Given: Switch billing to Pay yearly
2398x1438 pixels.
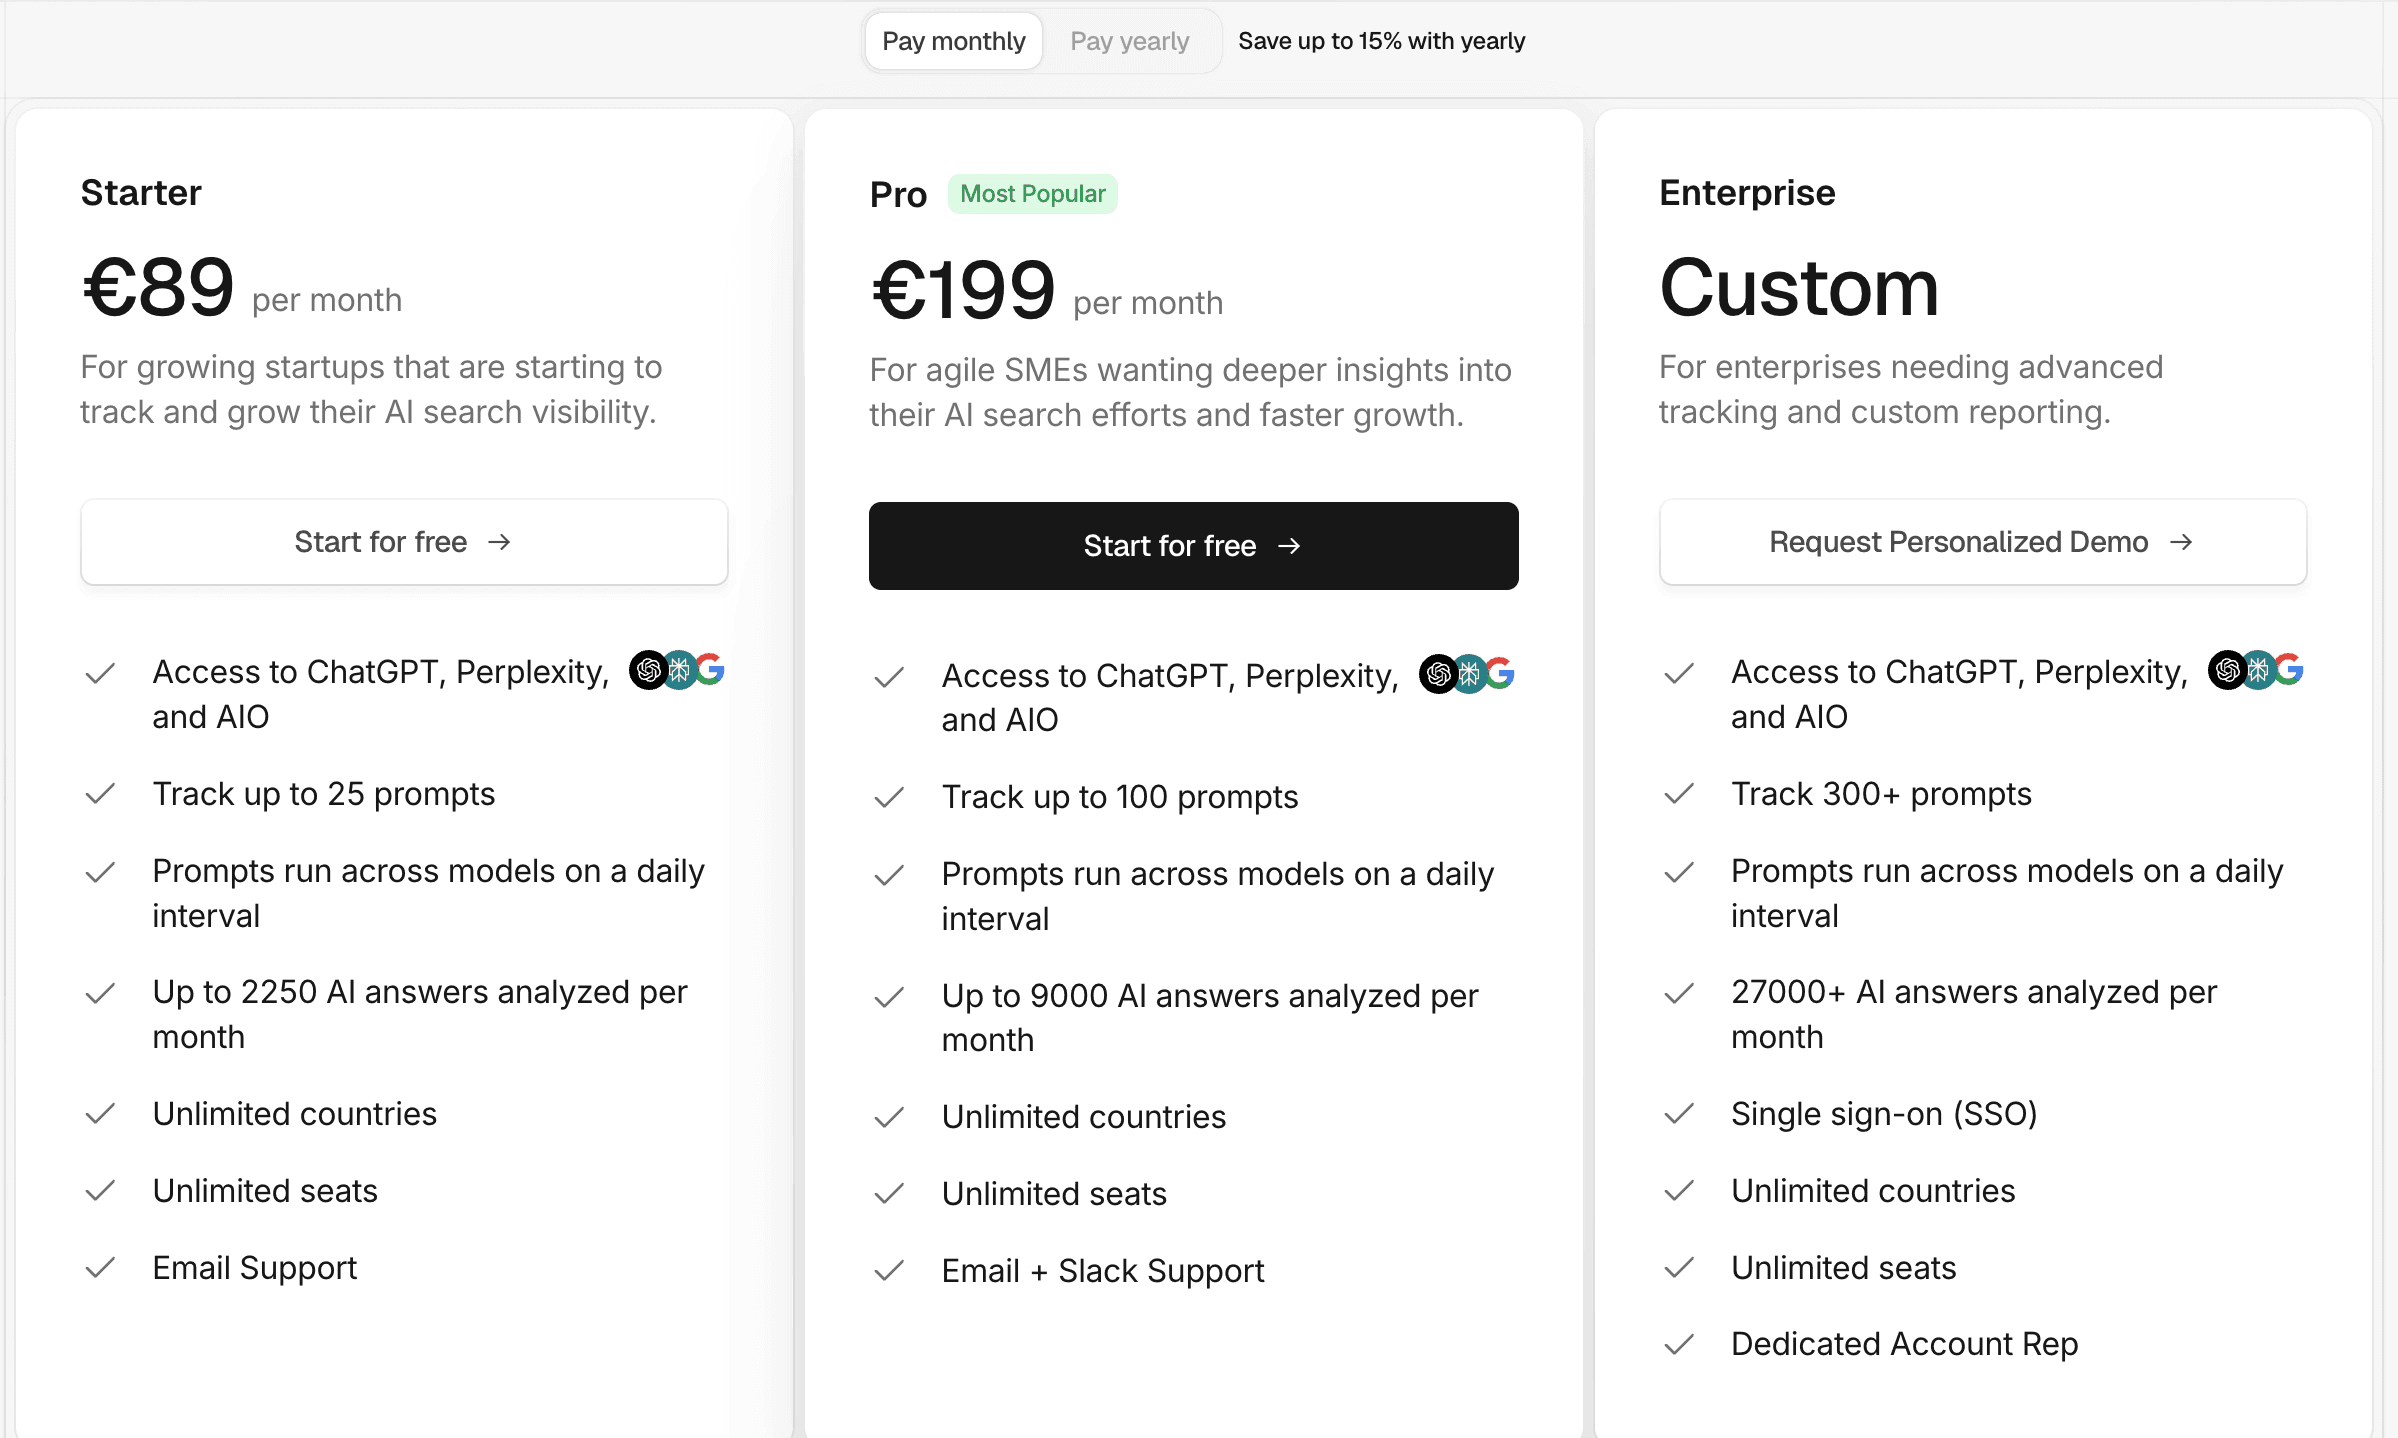Looking at the screenshot, I should 1129,41.
